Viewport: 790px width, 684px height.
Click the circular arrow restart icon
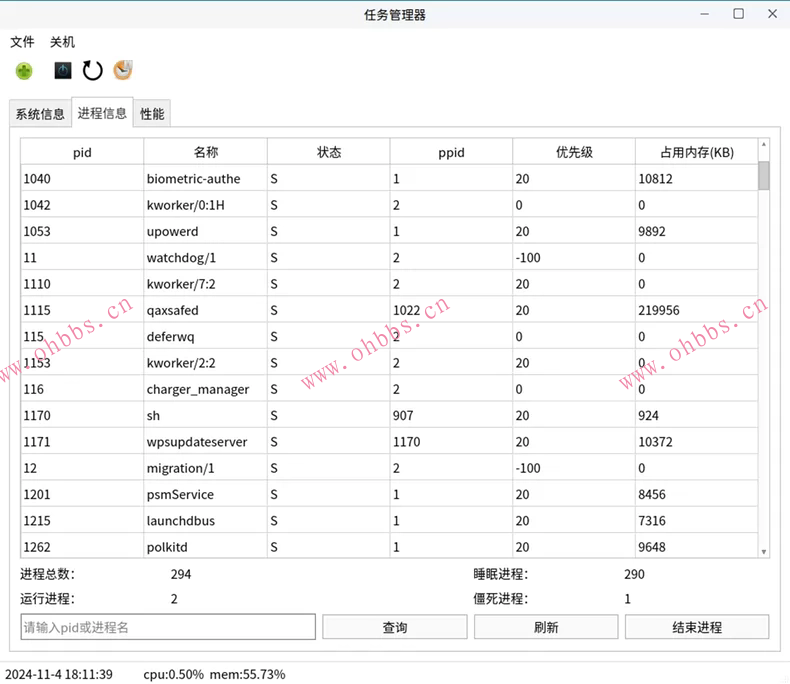(92, 71)
